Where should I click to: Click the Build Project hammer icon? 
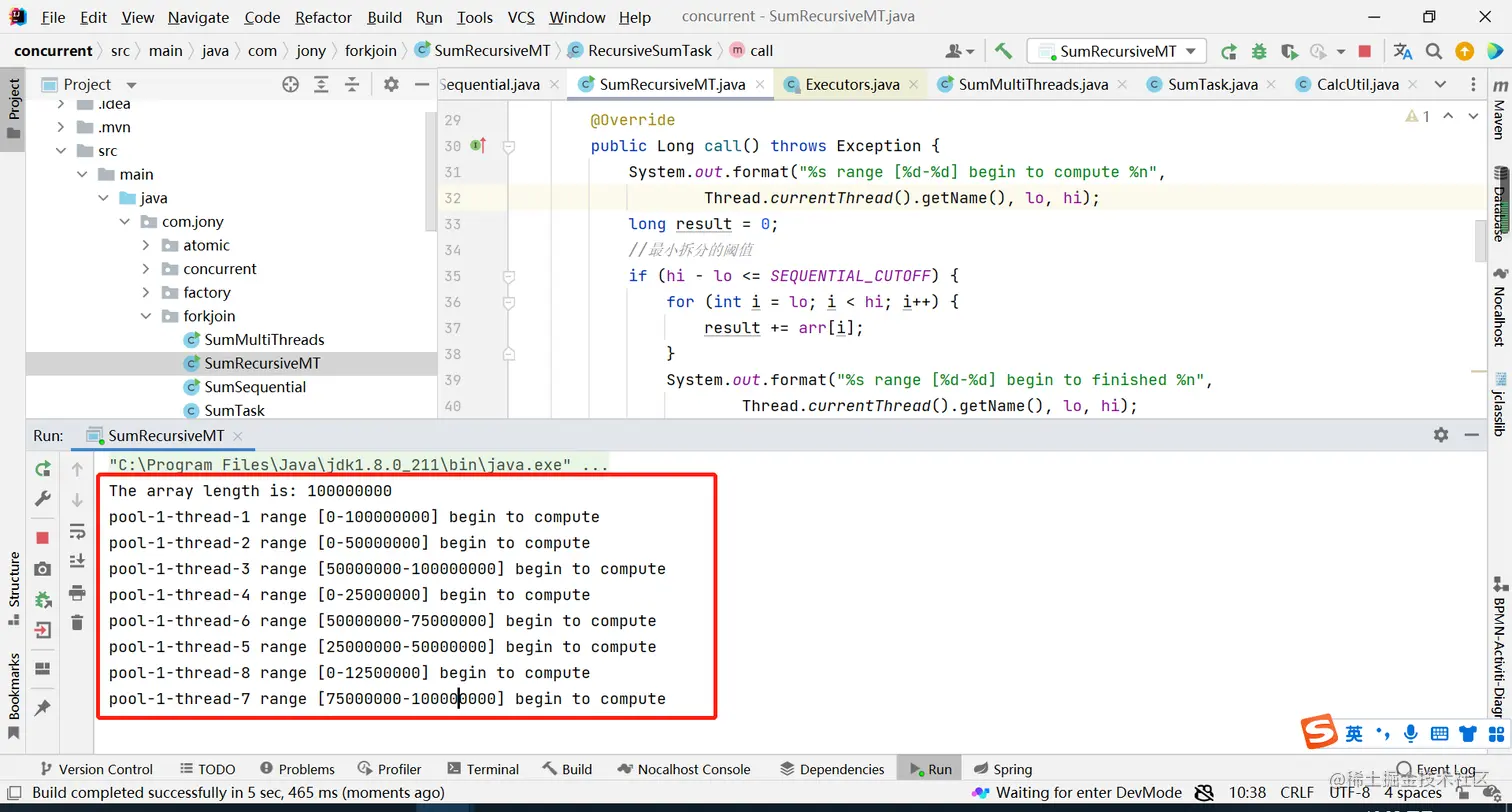pos(1004,51)
